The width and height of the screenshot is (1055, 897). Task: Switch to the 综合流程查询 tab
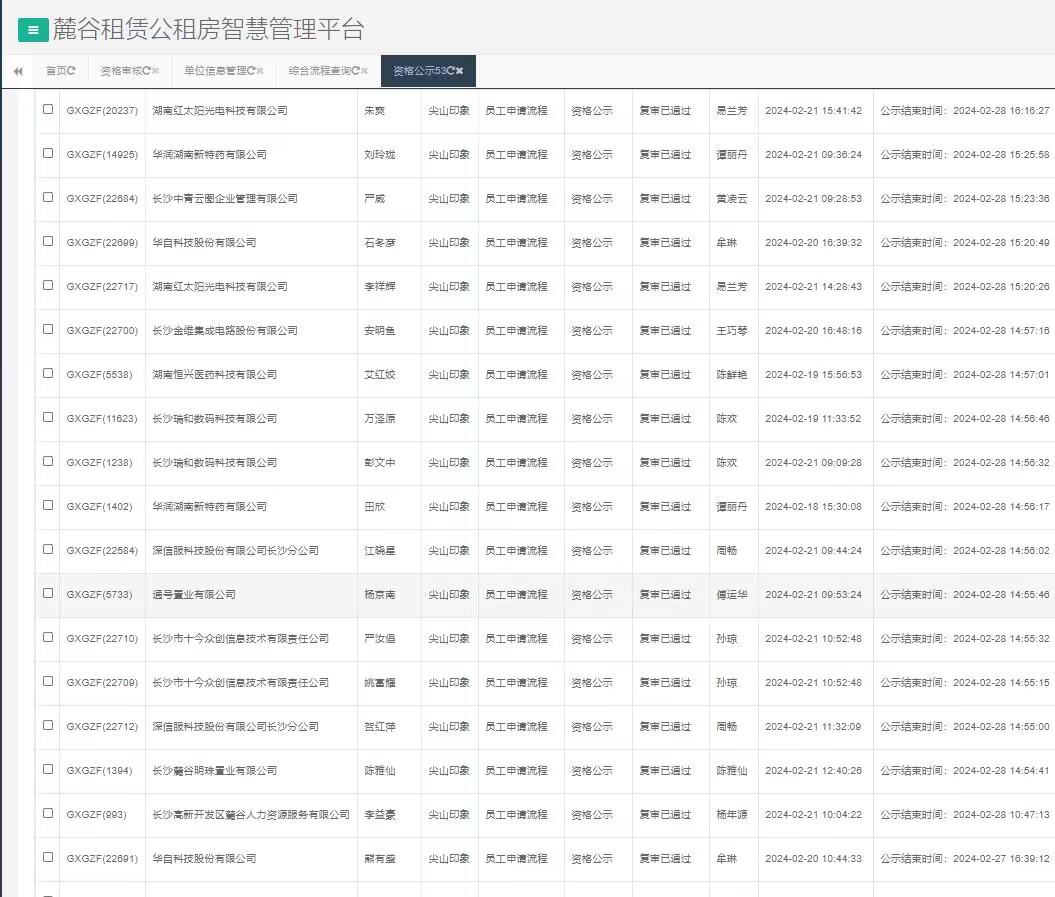coord(318,71)
